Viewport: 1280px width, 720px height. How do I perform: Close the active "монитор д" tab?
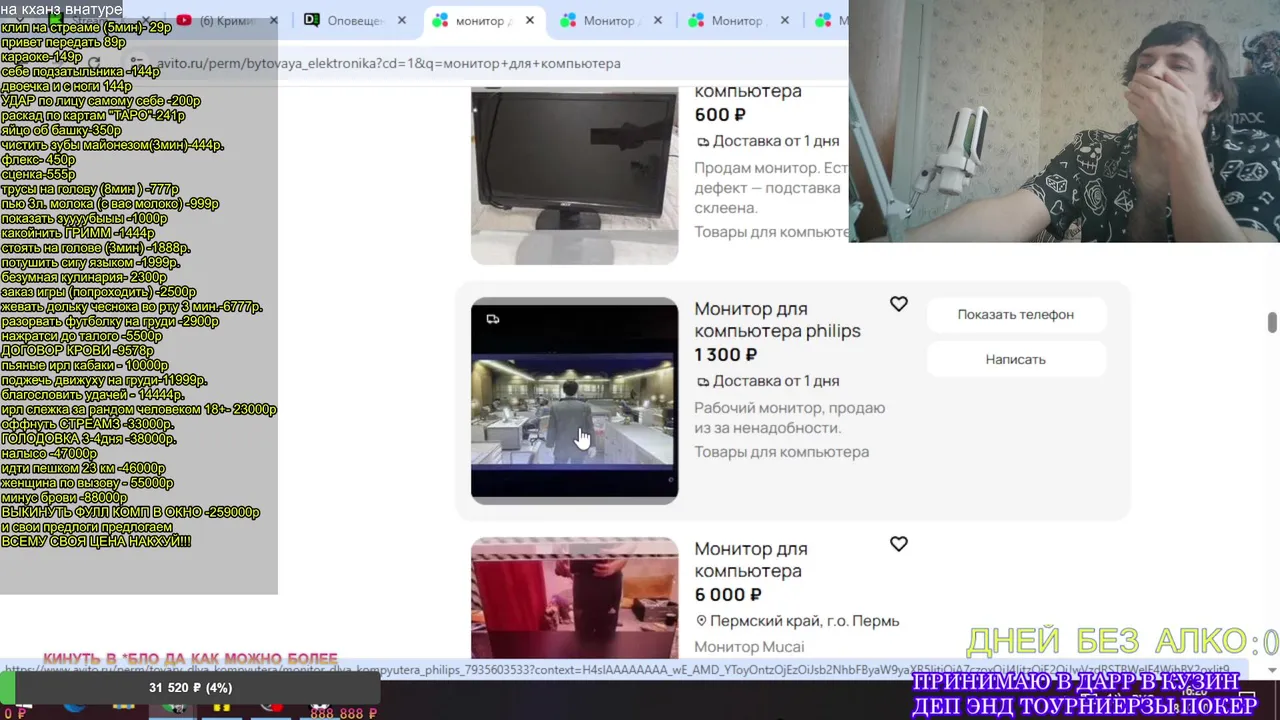[530, 20]
